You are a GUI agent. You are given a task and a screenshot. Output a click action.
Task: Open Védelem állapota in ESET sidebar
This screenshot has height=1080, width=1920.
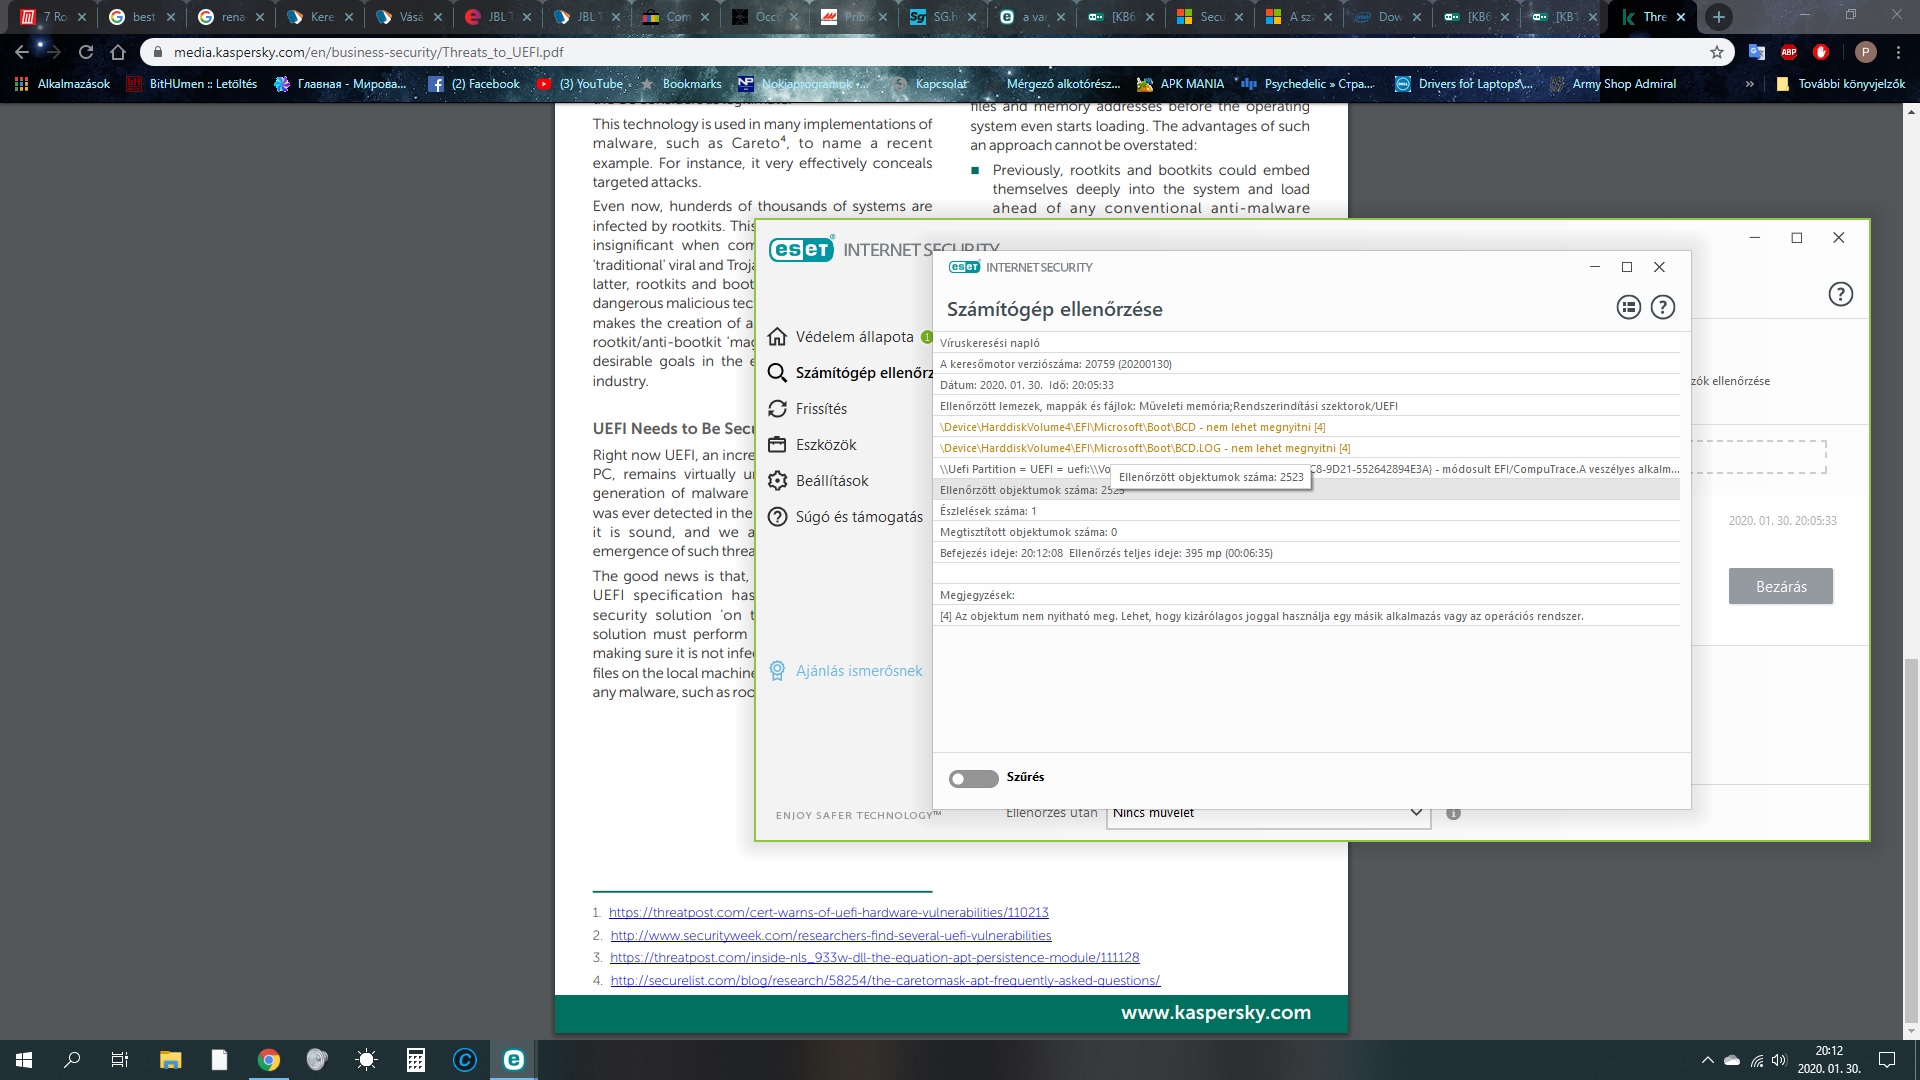coord(852,337)
